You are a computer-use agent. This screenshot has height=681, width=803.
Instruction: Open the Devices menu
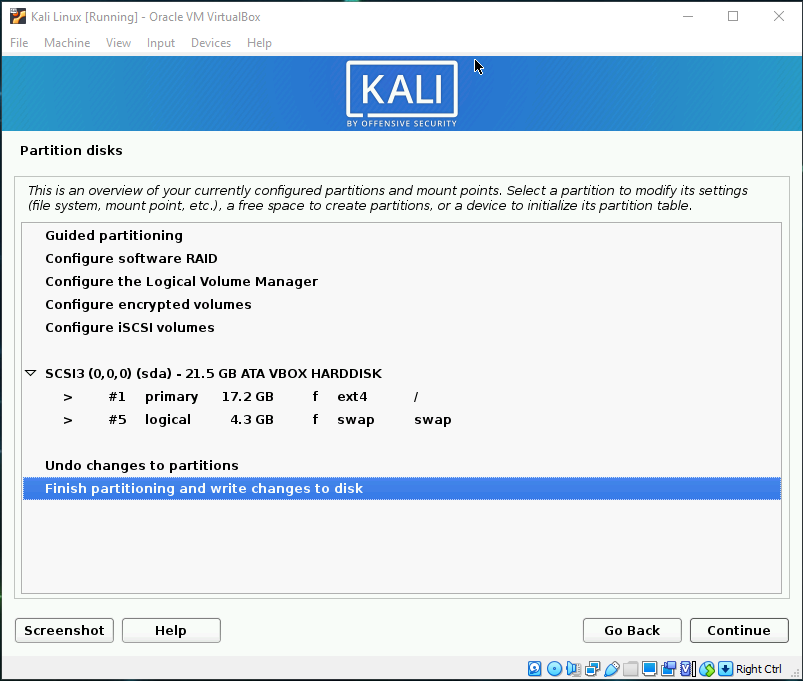(211, 43)
